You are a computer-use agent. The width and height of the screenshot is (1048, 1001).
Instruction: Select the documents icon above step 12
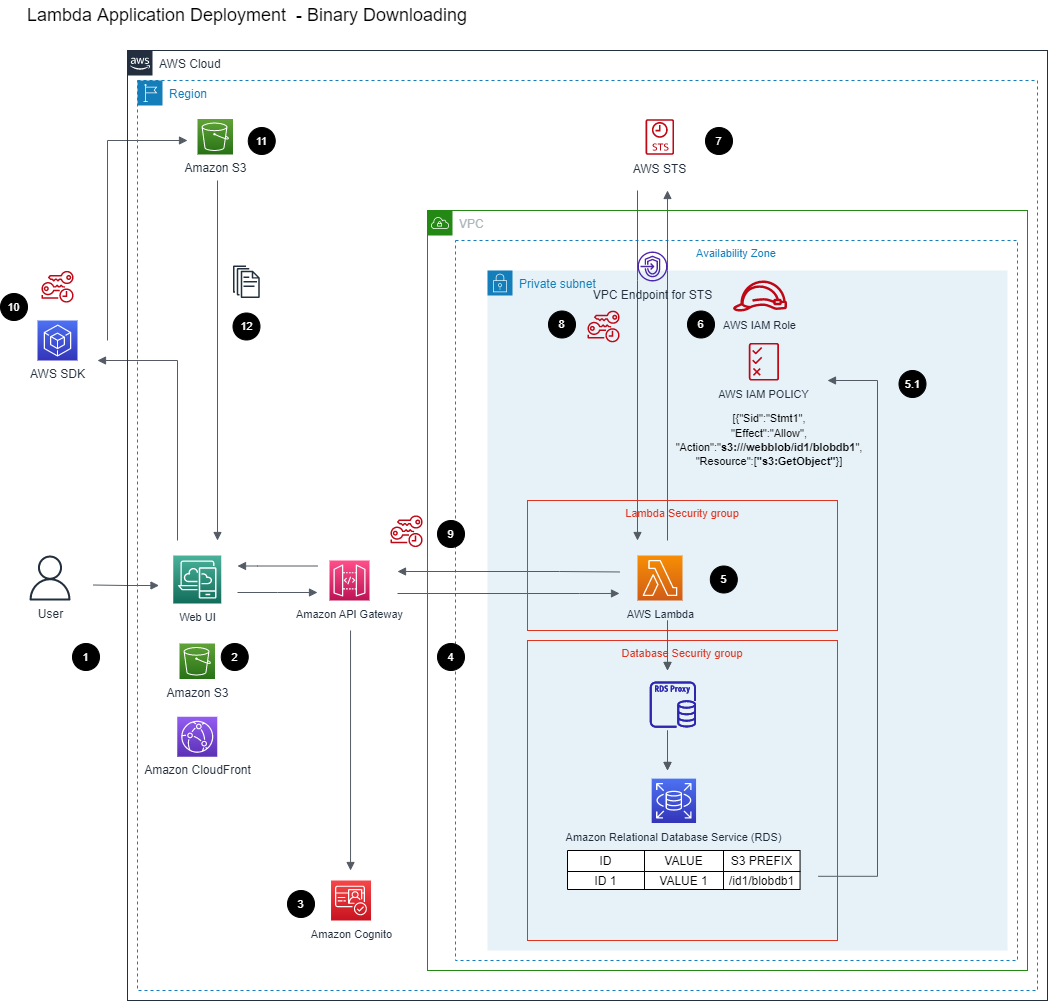point(246,281)
